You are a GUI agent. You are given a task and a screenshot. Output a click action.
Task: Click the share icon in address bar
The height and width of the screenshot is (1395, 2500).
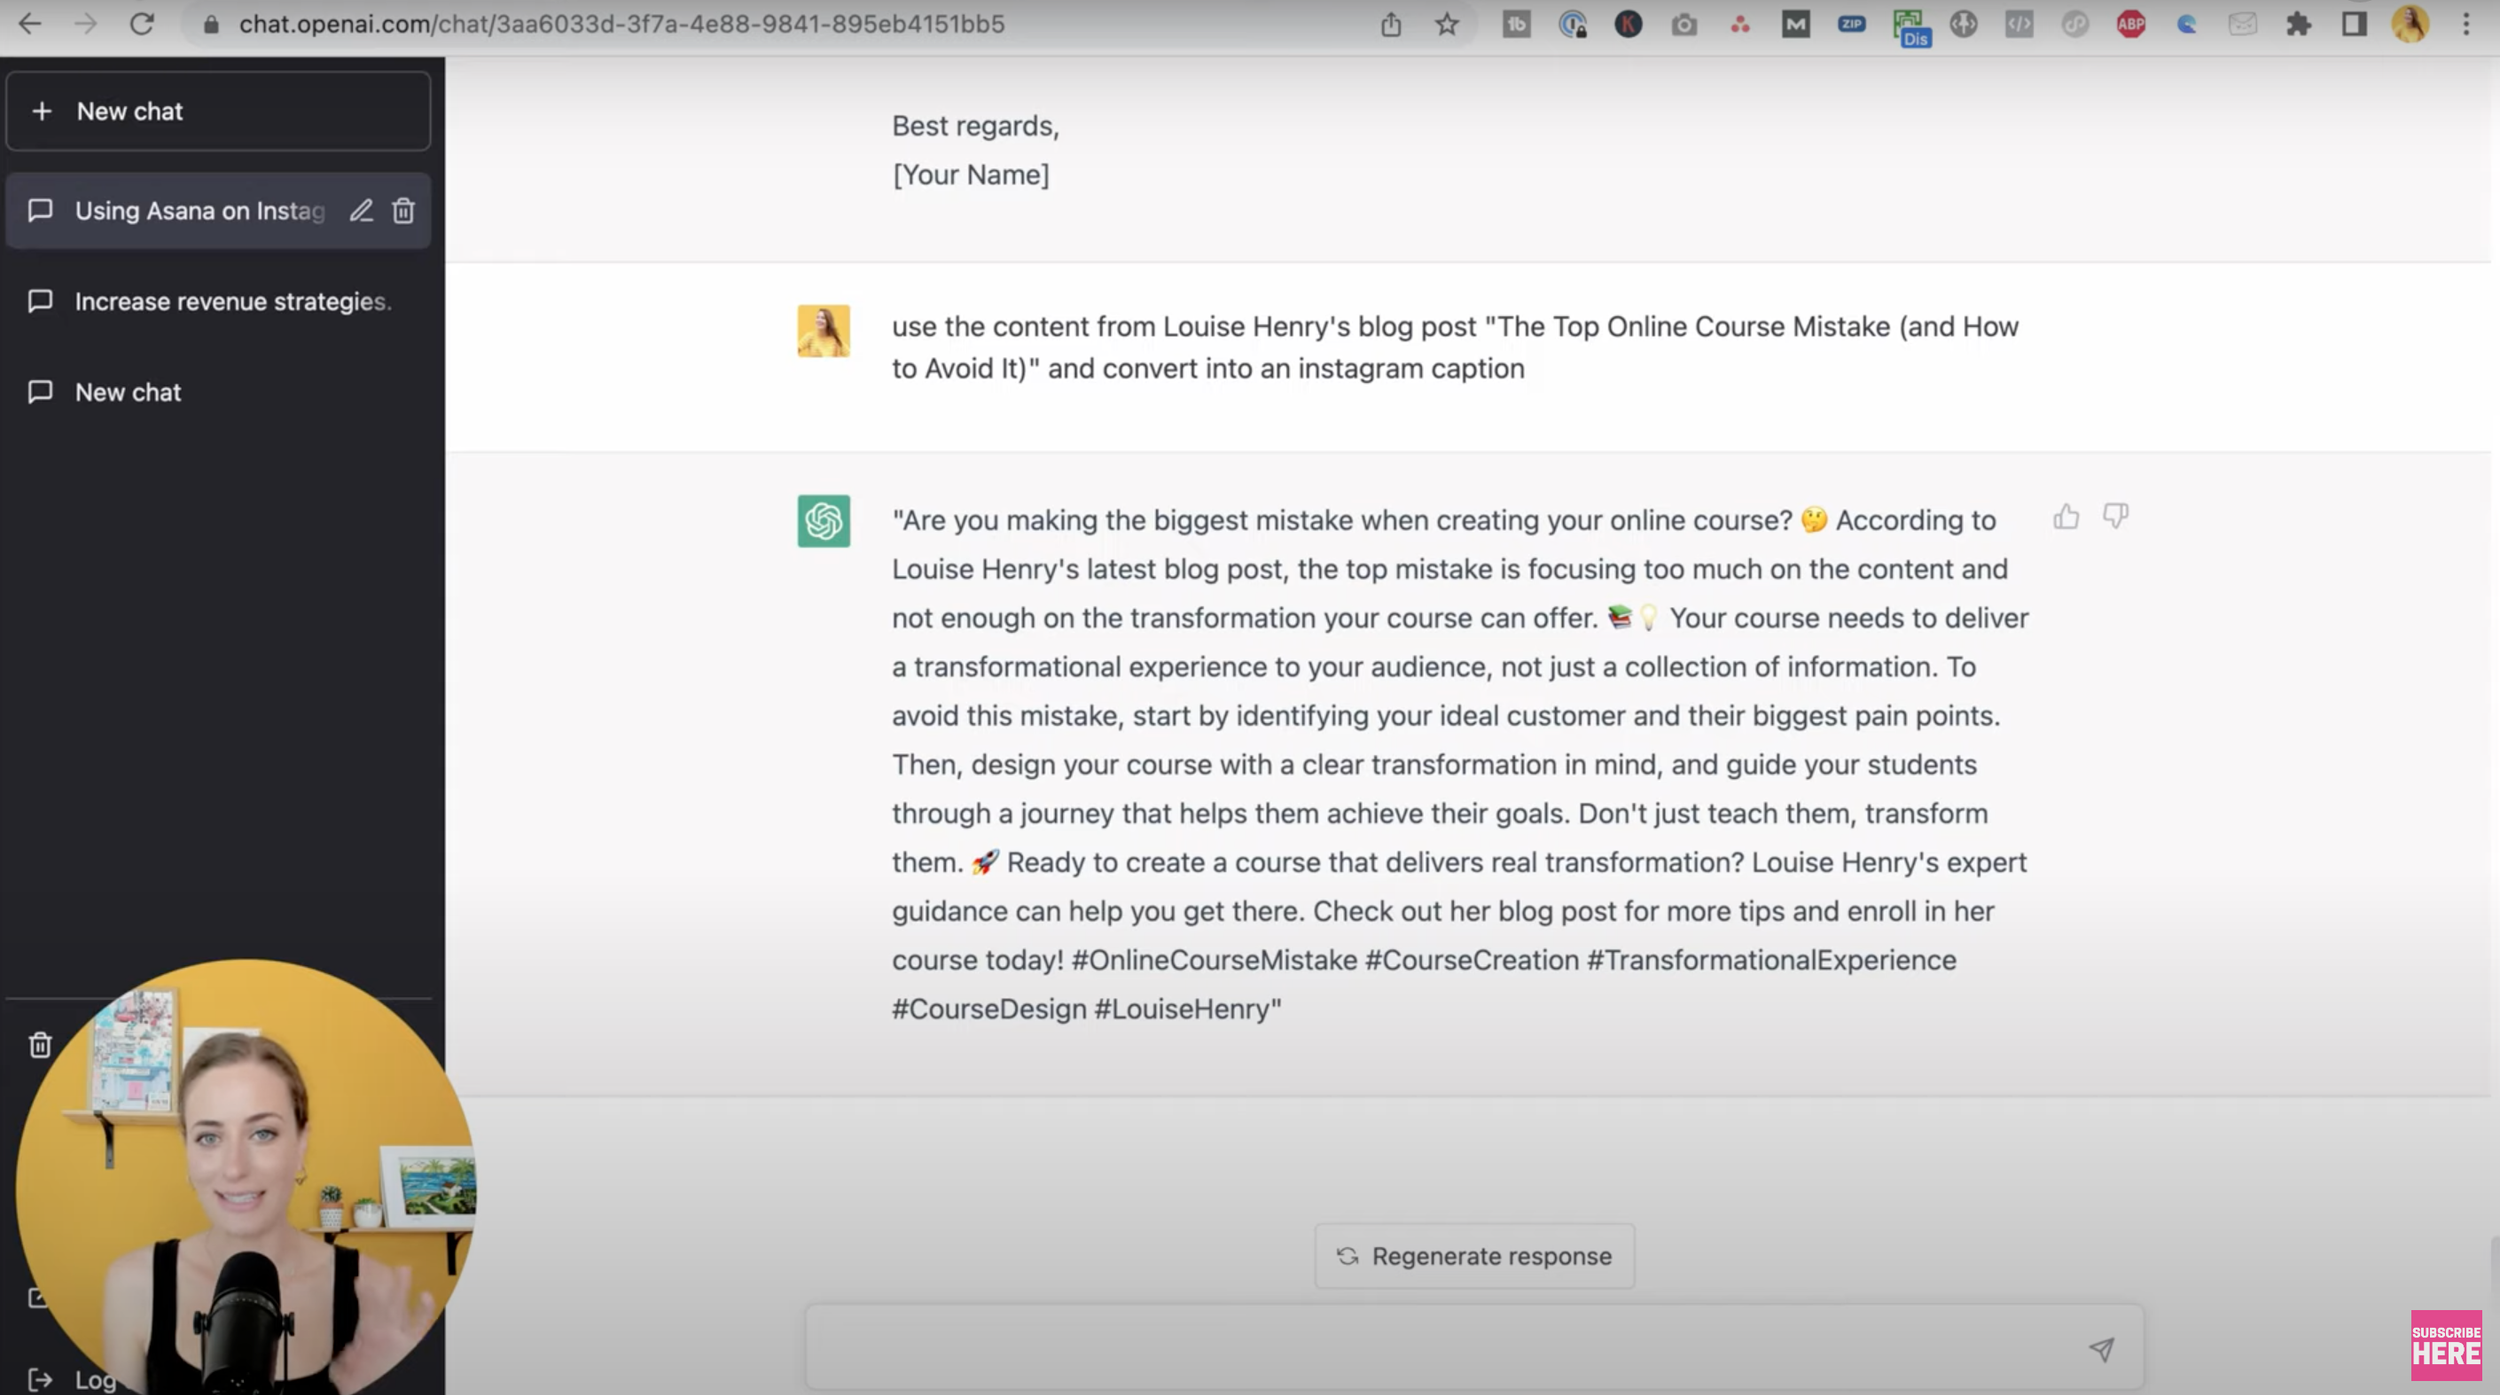pyautogui.click(x=1391, y=24)
